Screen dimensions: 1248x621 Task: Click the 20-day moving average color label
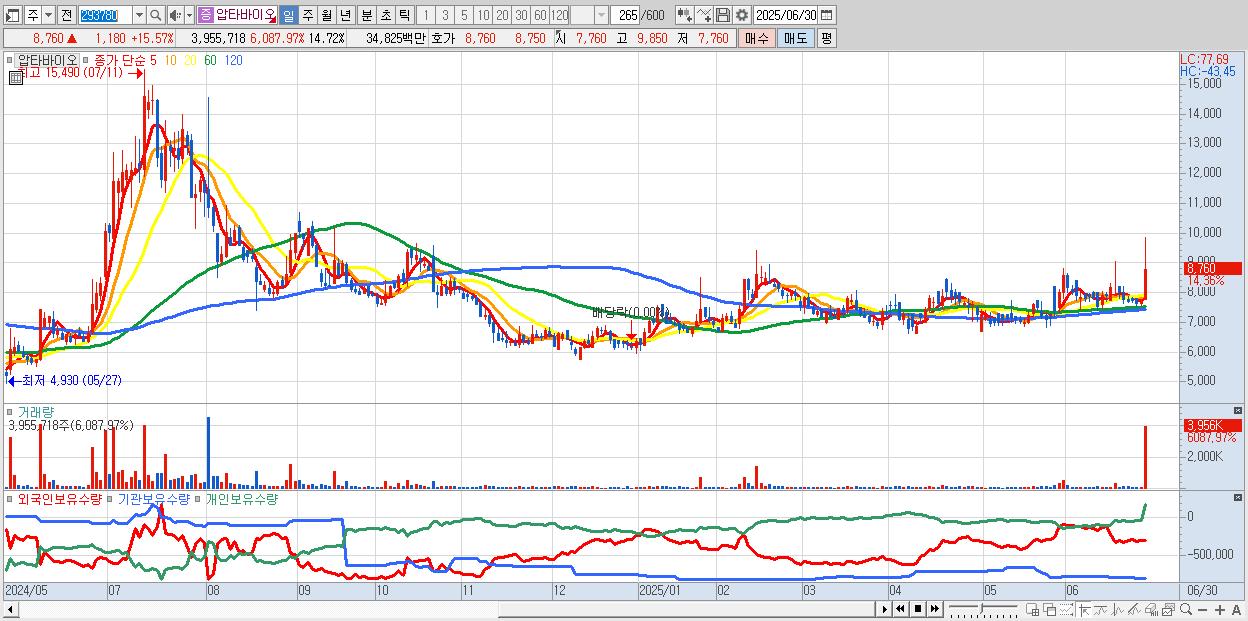tap(189, 60)
